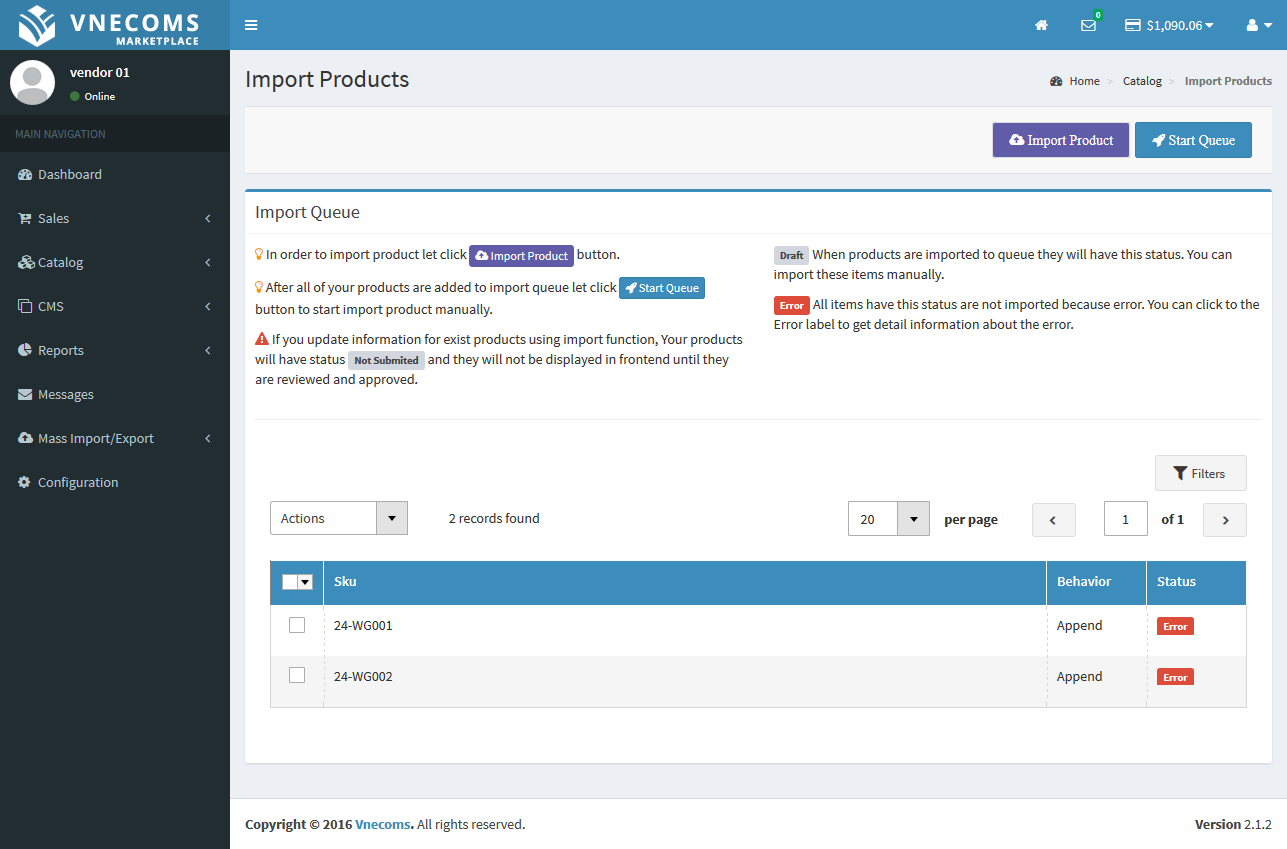Viewport: 1287px width, 849px height.
Task: Open the user account icon top right
Action: (x=1253, y=25)
